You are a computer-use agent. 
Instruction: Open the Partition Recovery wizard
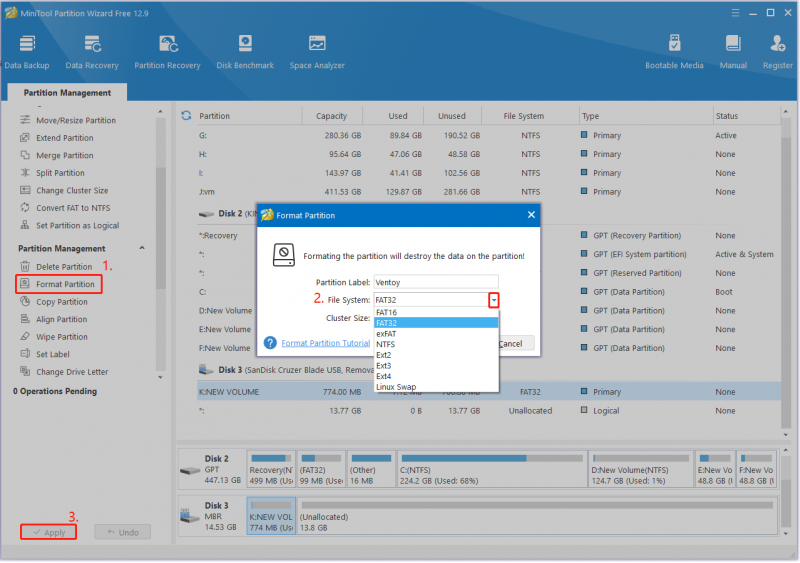(x=167, y=52)
